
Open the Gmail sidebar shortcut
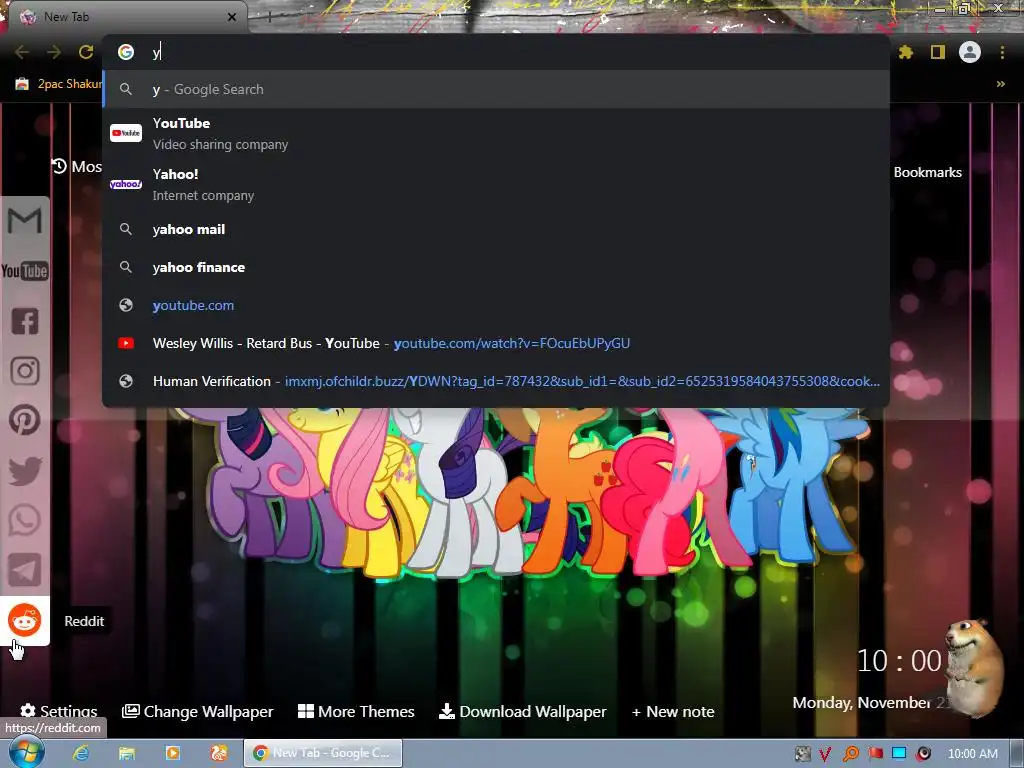(25, 221)
